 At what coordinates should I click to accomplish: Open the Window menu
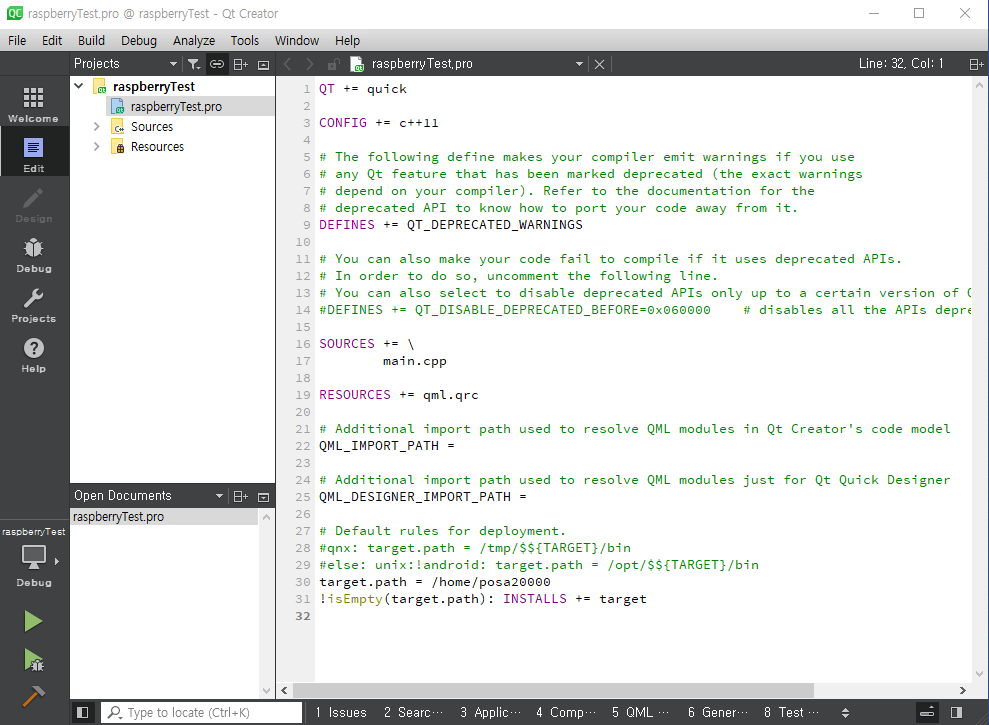(296, 40)
